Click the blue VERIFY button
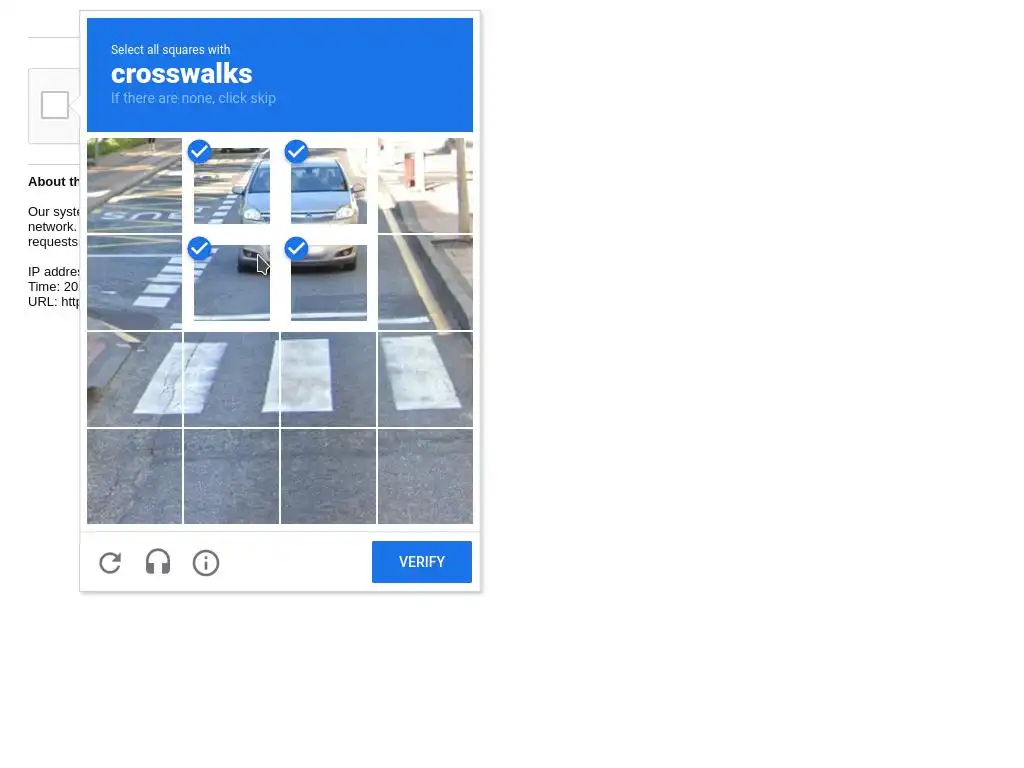 point(422,562)
